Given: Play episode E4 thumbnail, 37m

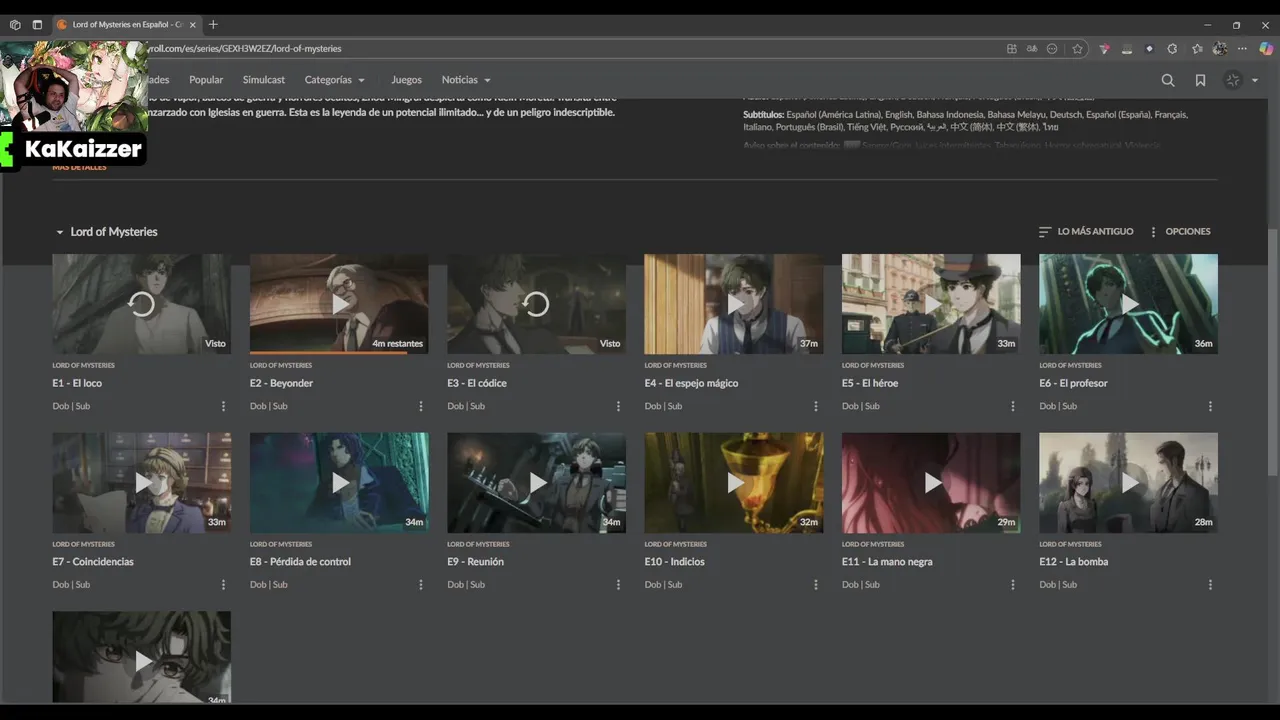Looking at the screenshot, I should (x=734, y=303).
